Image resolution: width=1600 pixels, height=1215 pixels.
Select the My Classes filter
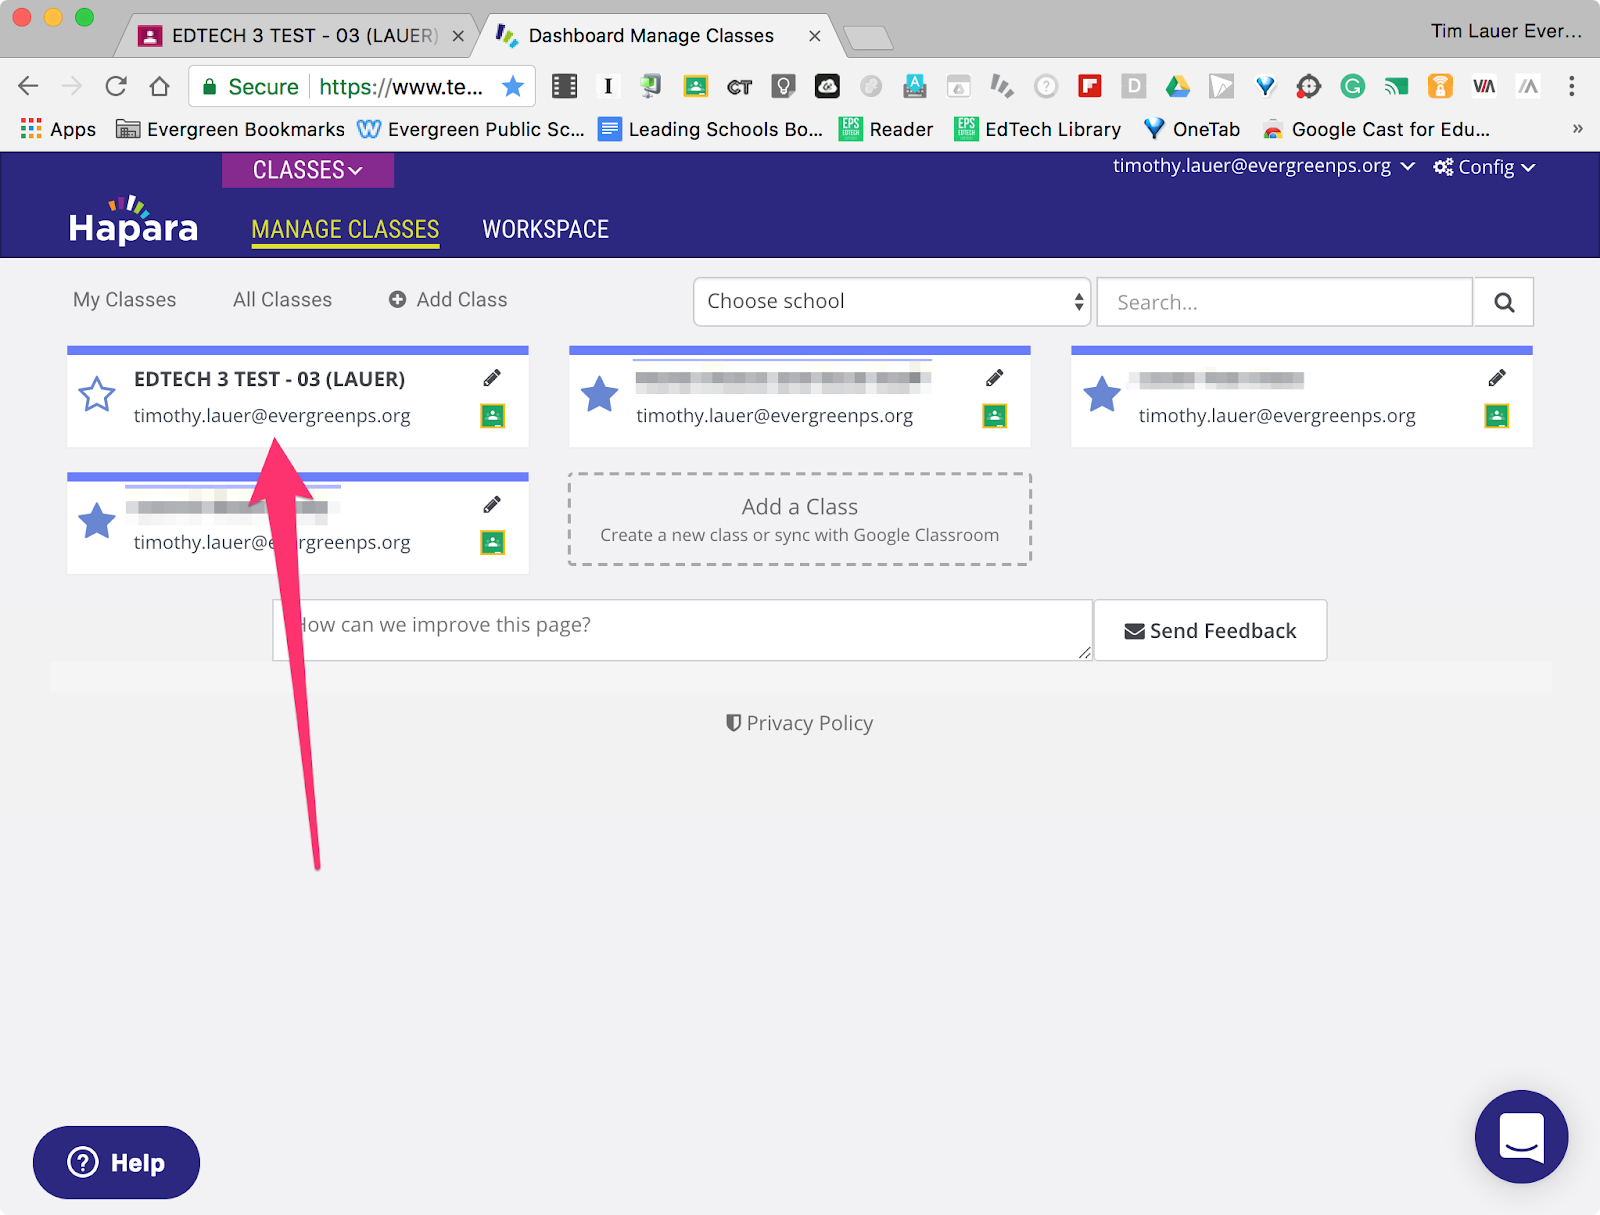(x=125, y=300)
